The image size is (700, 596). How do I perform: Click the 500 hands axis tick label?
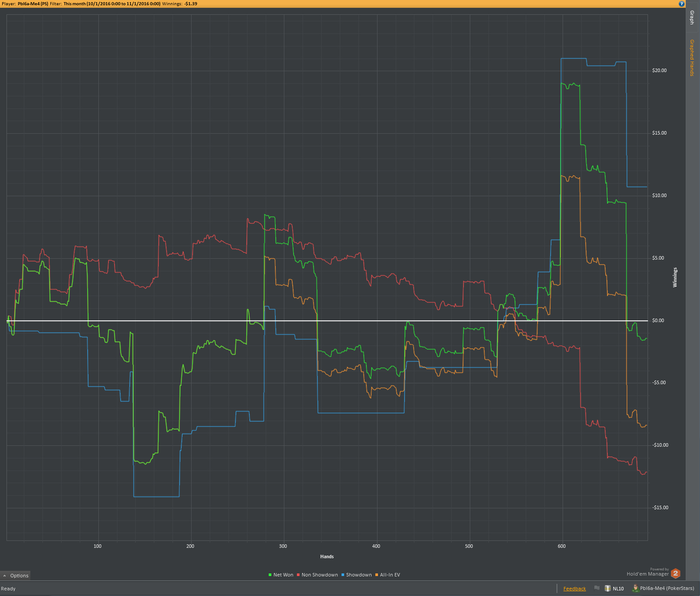point(469,546)
